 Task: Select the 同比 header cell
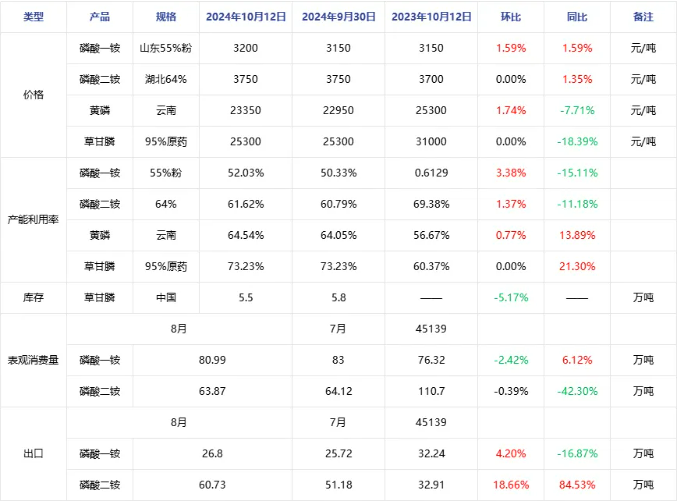coord(577,17)
